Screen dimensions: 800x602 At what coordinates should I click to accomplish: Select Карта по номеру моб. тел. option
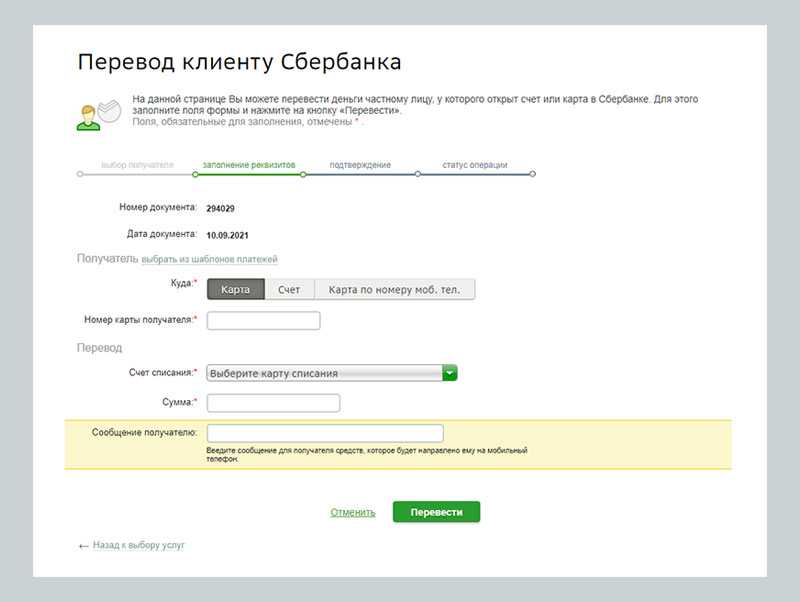point(394,289)
